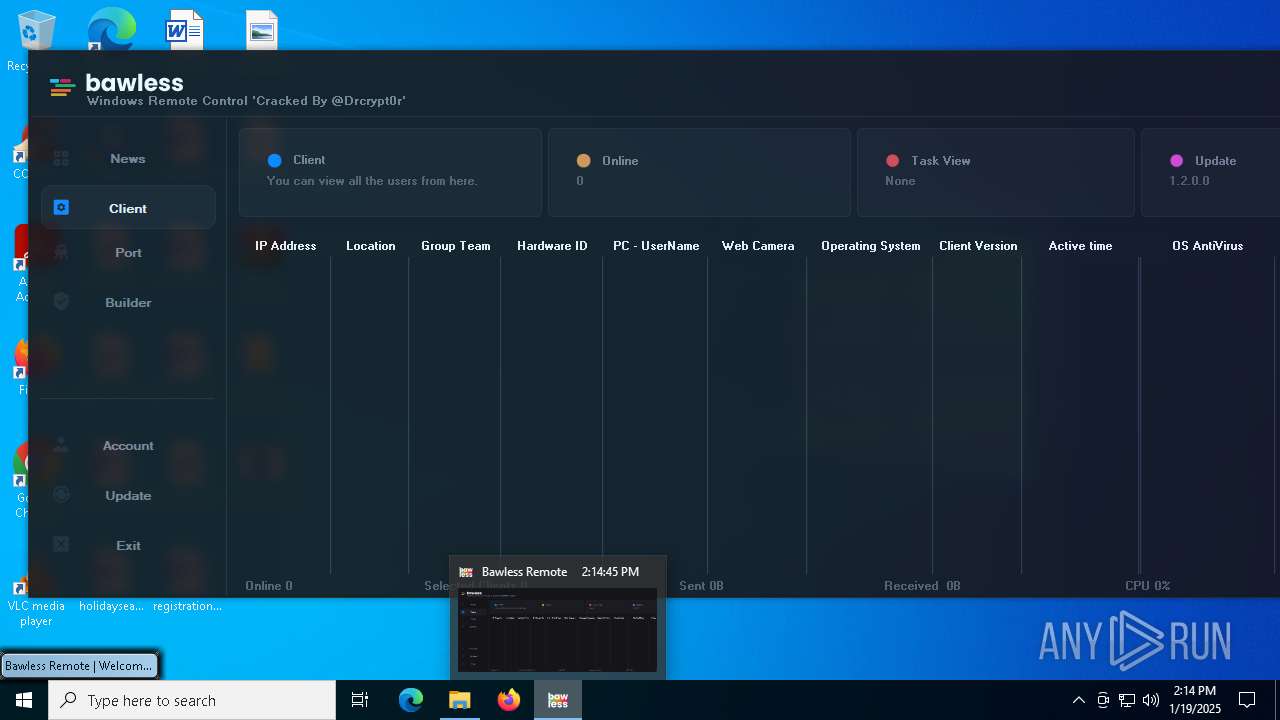The width and height of the screenshot is (1280, 720).
Task: Click the red Task View dot
Action: click(x=893, y=160)
